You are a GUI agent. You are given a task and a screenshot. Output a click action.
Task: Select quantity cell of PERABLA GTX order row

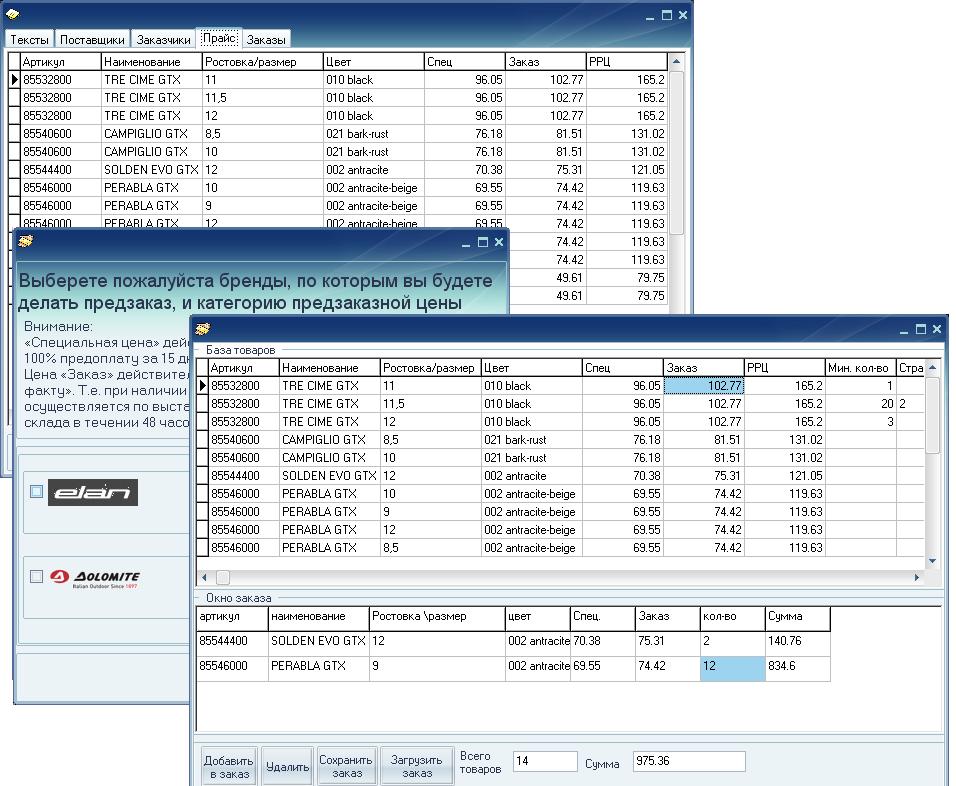[x=732, y=666]
